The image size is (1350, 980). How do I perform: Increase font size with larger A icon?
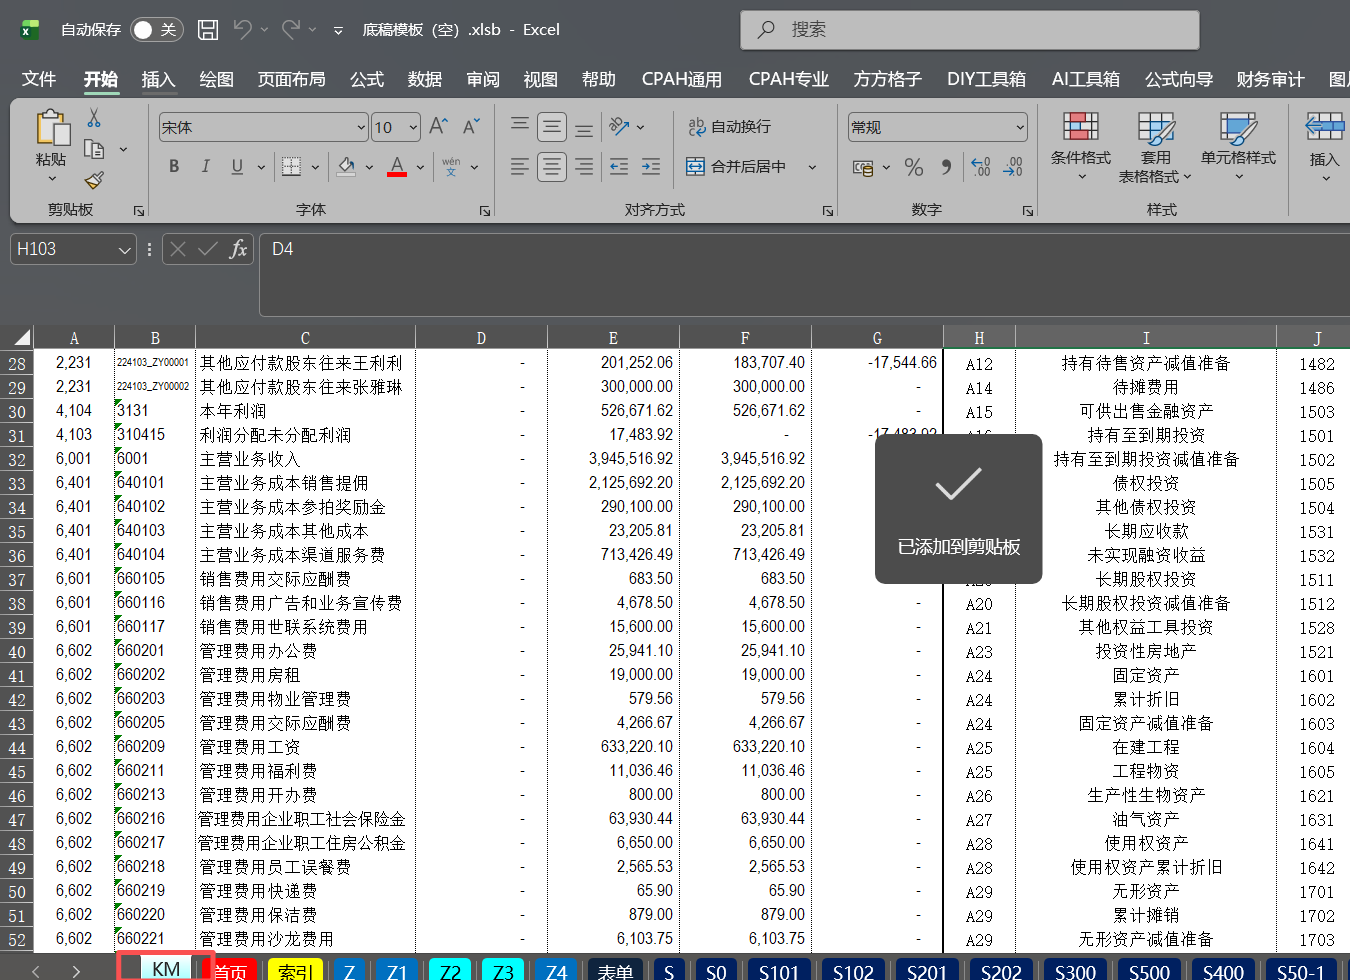(438, 126)
